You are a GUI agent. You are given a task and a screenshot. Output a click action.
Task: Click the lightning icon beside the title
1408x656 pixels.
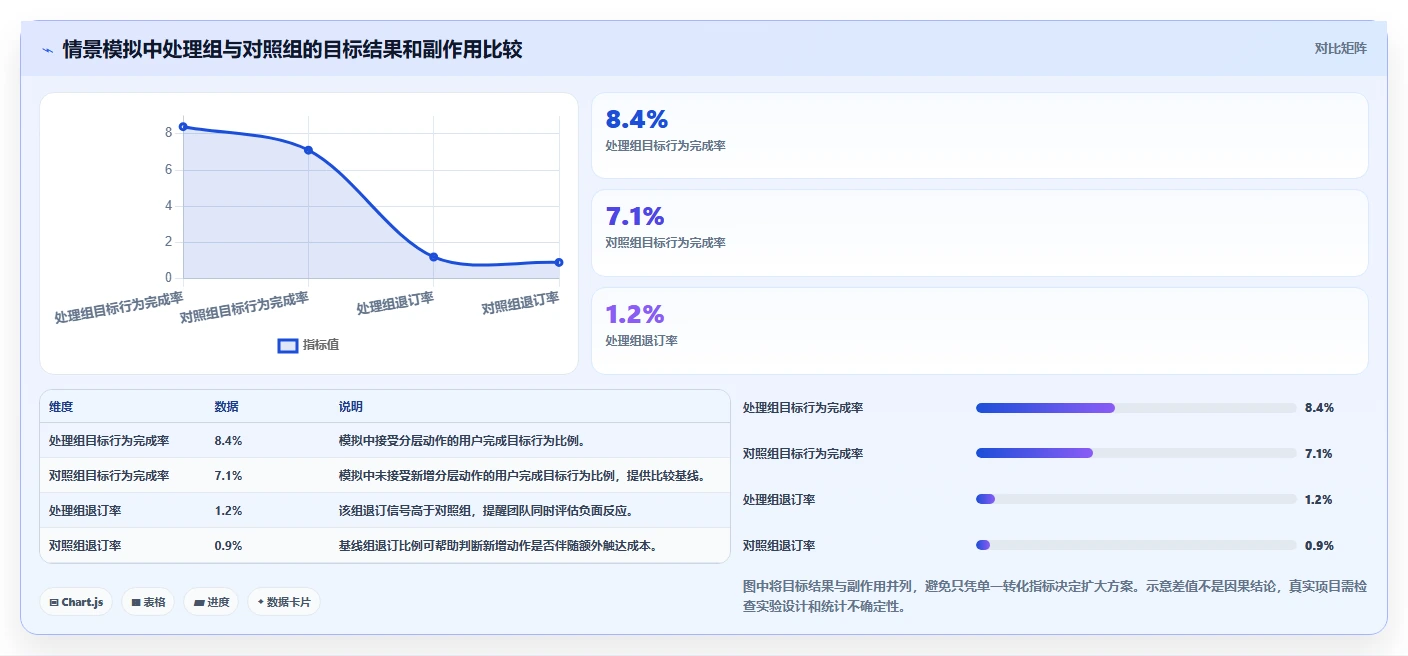pyautogui.click(x=47, y=50)
